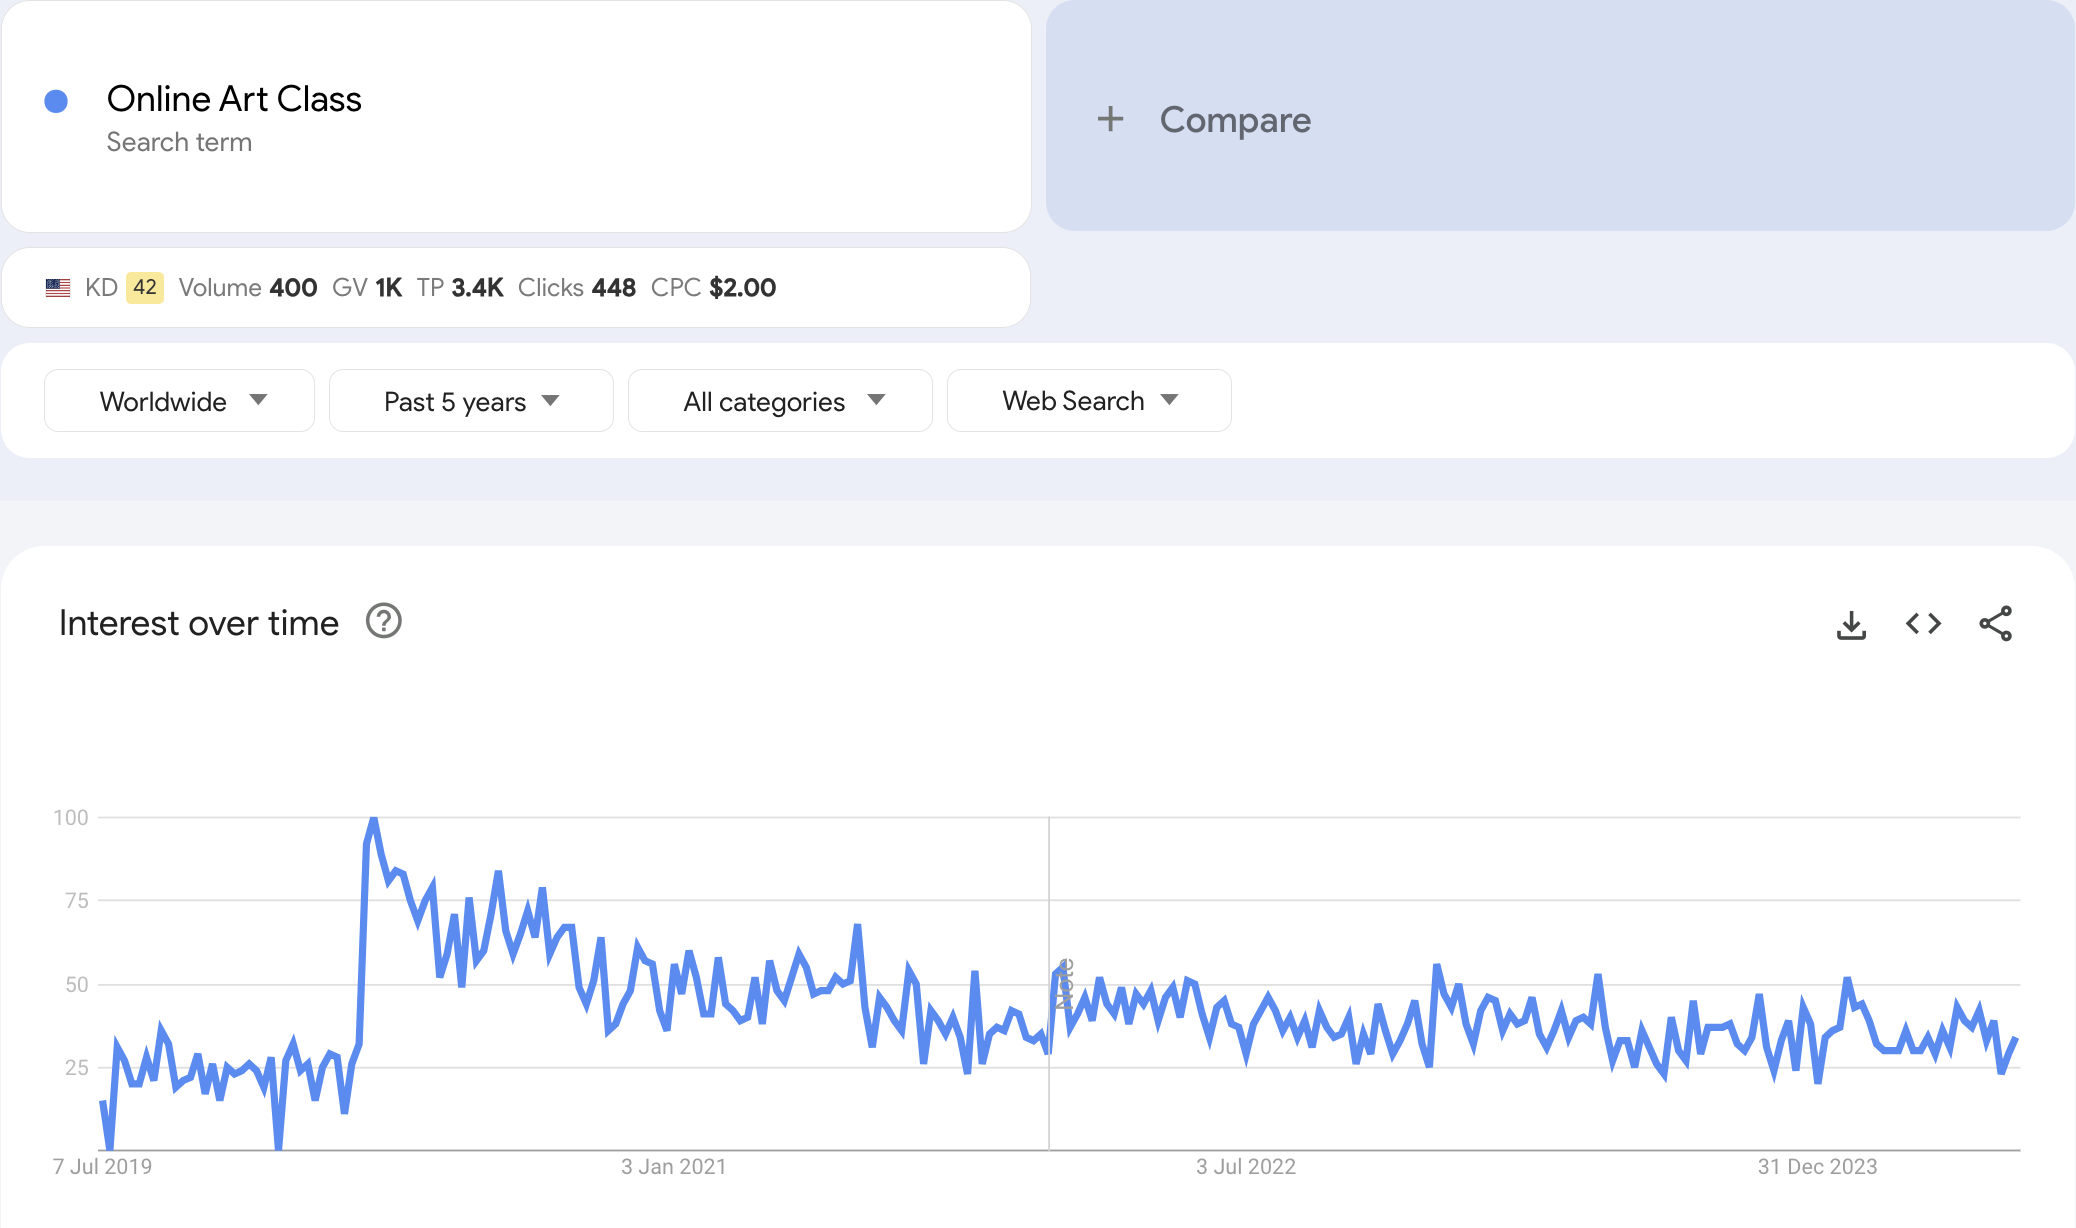Expand the Web Search type dropdown
The height and width of the screenshot is (1228, 2076).
click(1089, 401)
